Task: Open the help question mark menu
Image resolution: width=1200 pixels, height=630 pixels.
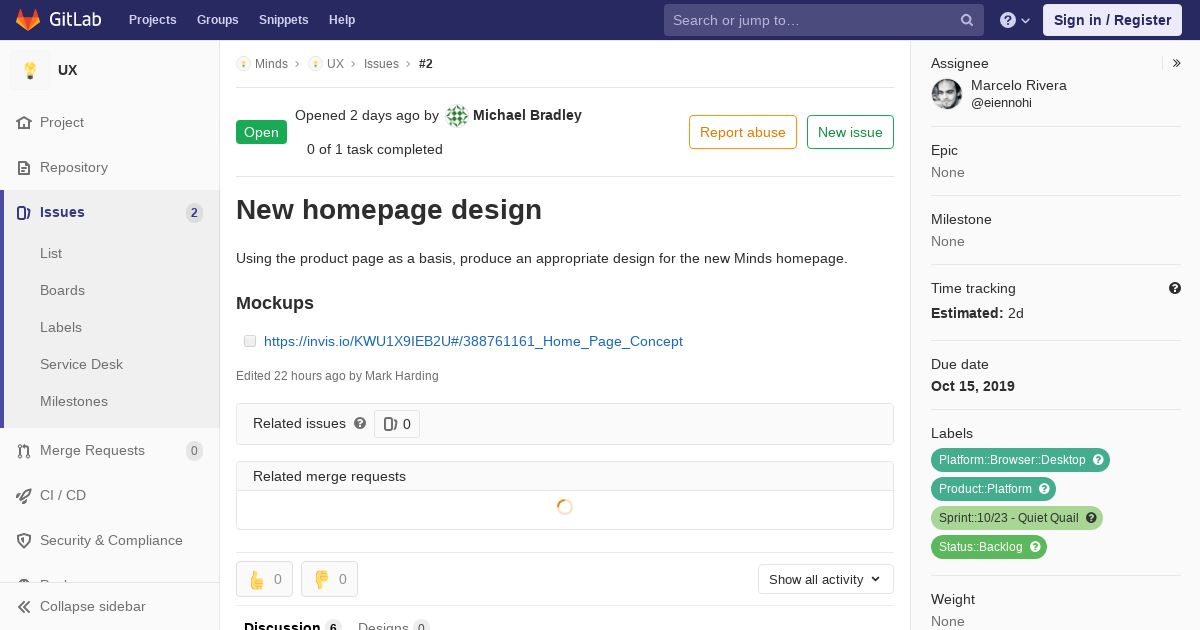Action: [x=1015, y=20]
